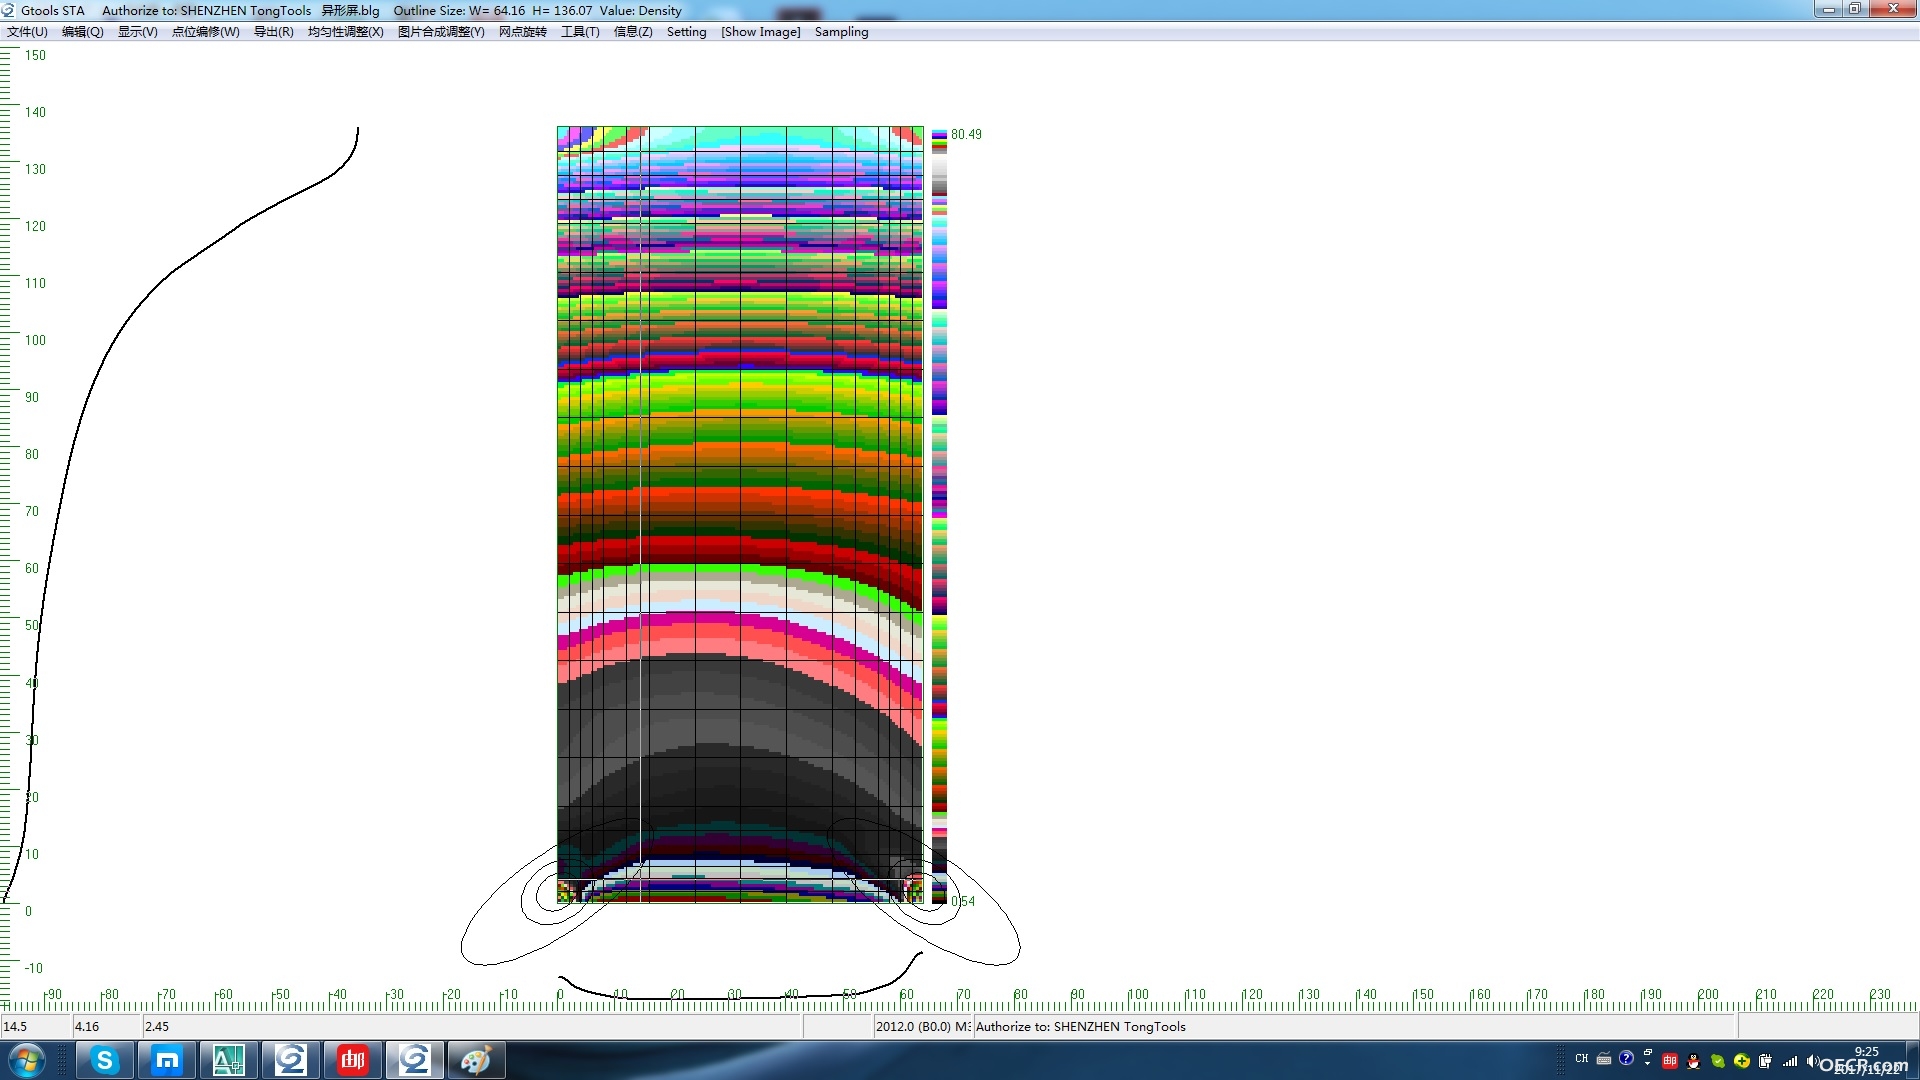Launch the Maxthon browser taskbar icon
The height and width of the screenshot is (1080, 1920).
(x=166, y=1060)
